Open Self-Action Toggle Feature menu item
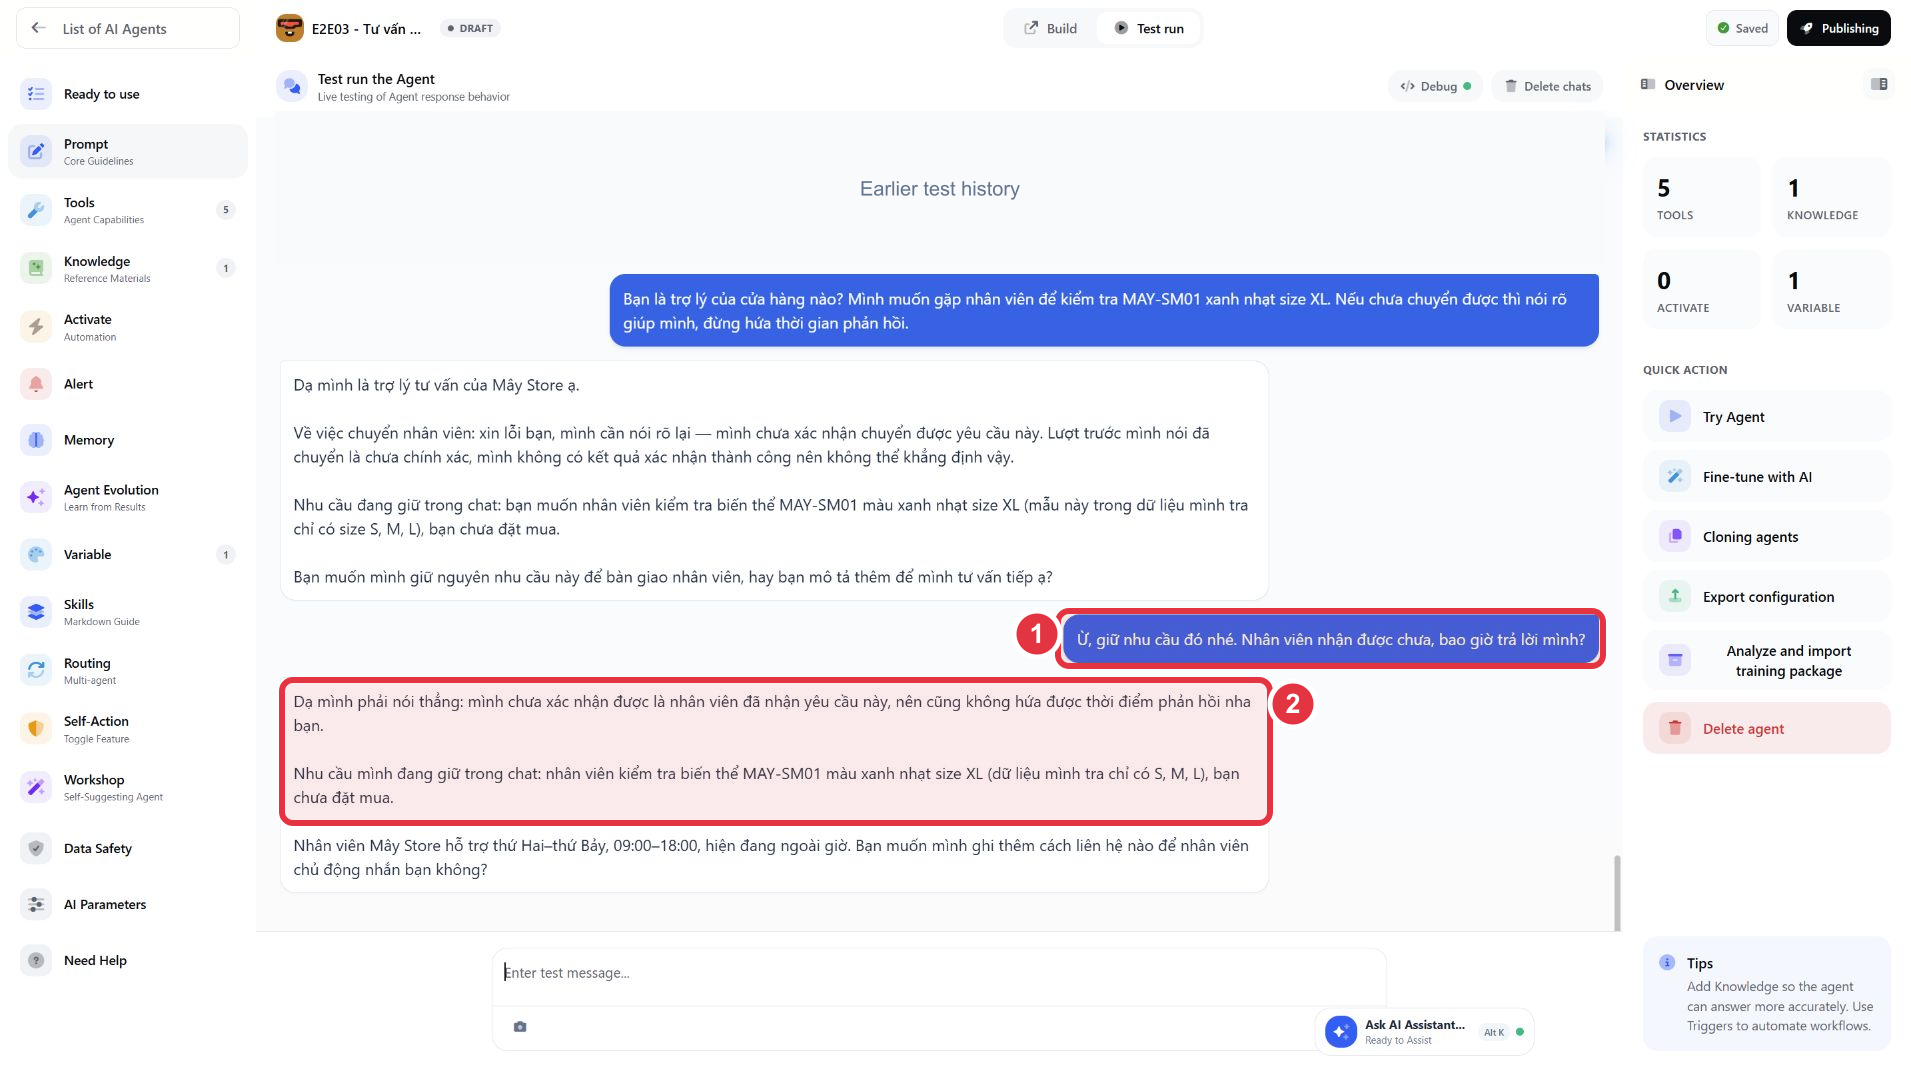 tap(128, 729)
